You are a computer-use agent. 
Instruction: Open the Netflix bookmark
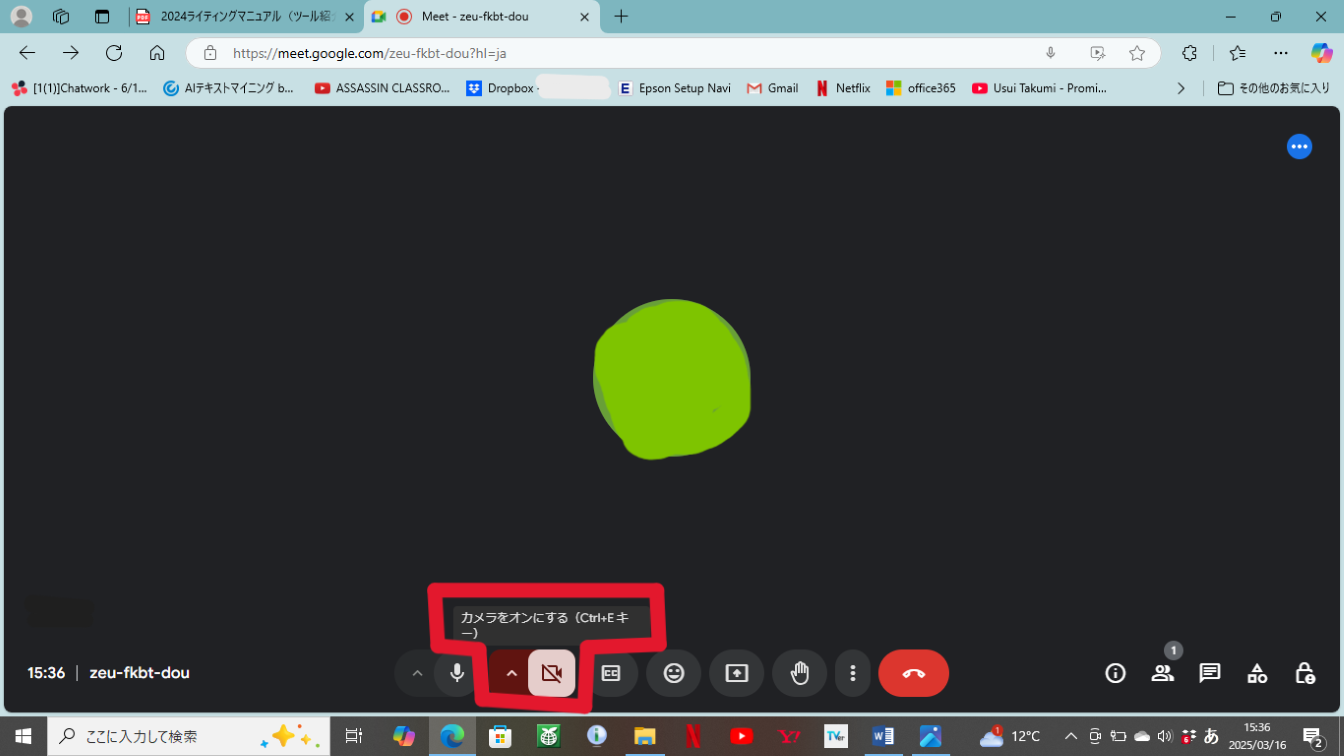pyautogui.click(x=842, y=88)
